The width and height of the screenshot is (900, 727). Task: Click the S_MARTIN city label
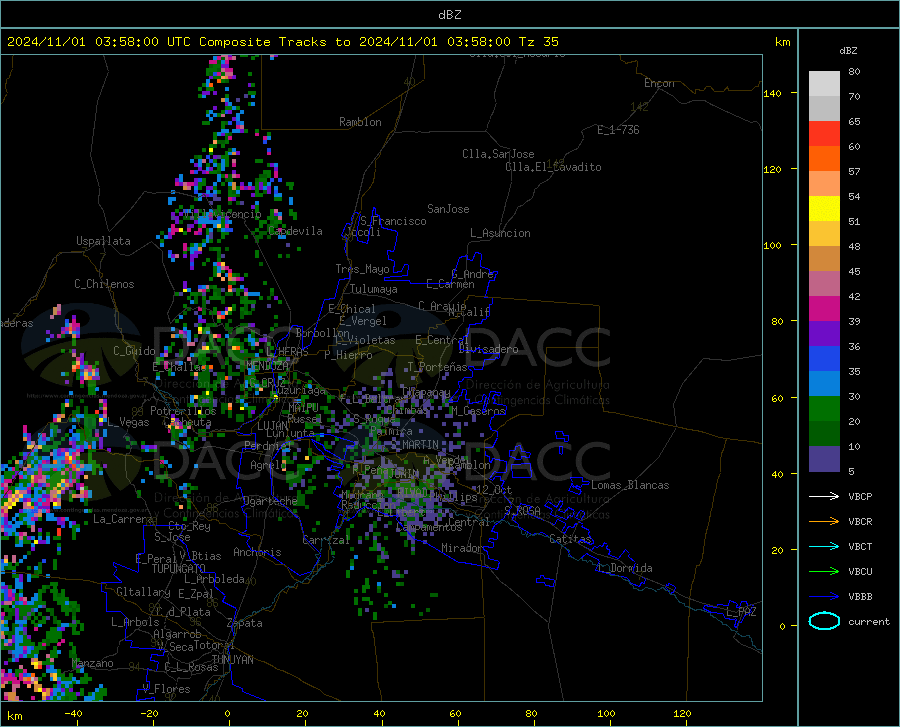click(x=414, y=445)
